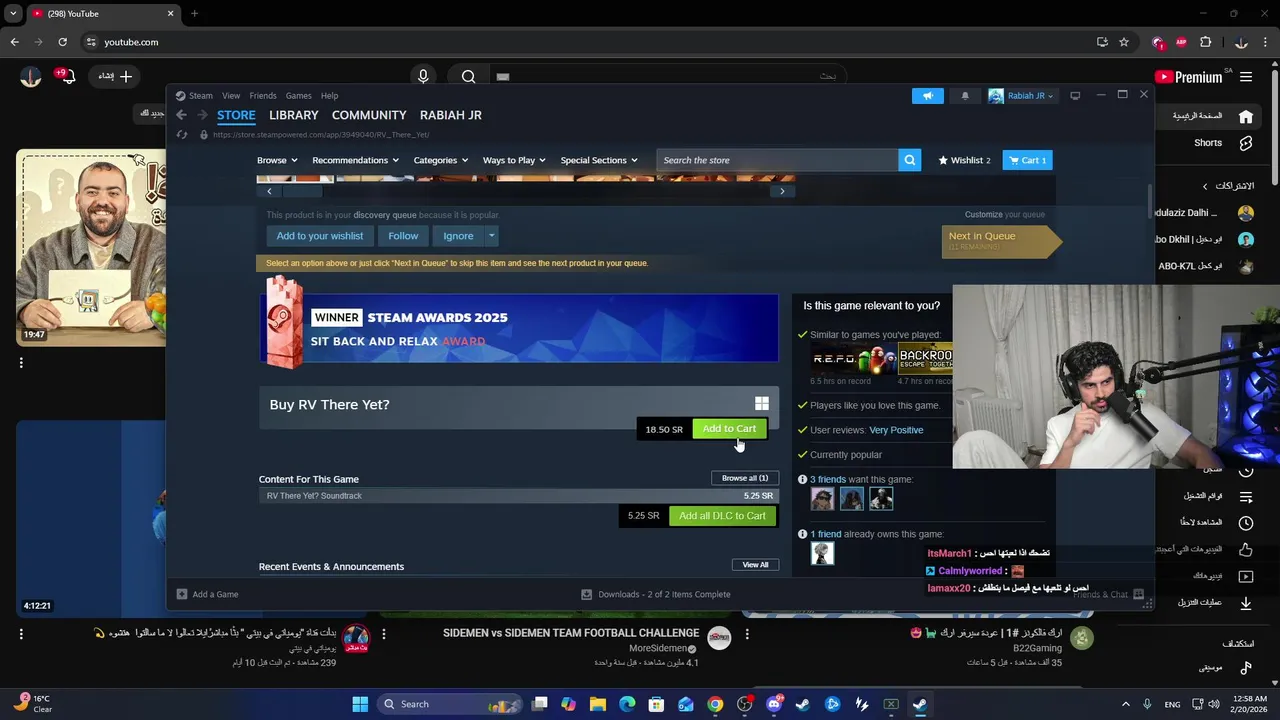The image size is (1280, 720).
Task: Go back in Steam navigation
Action: click(x=181, y=115)
